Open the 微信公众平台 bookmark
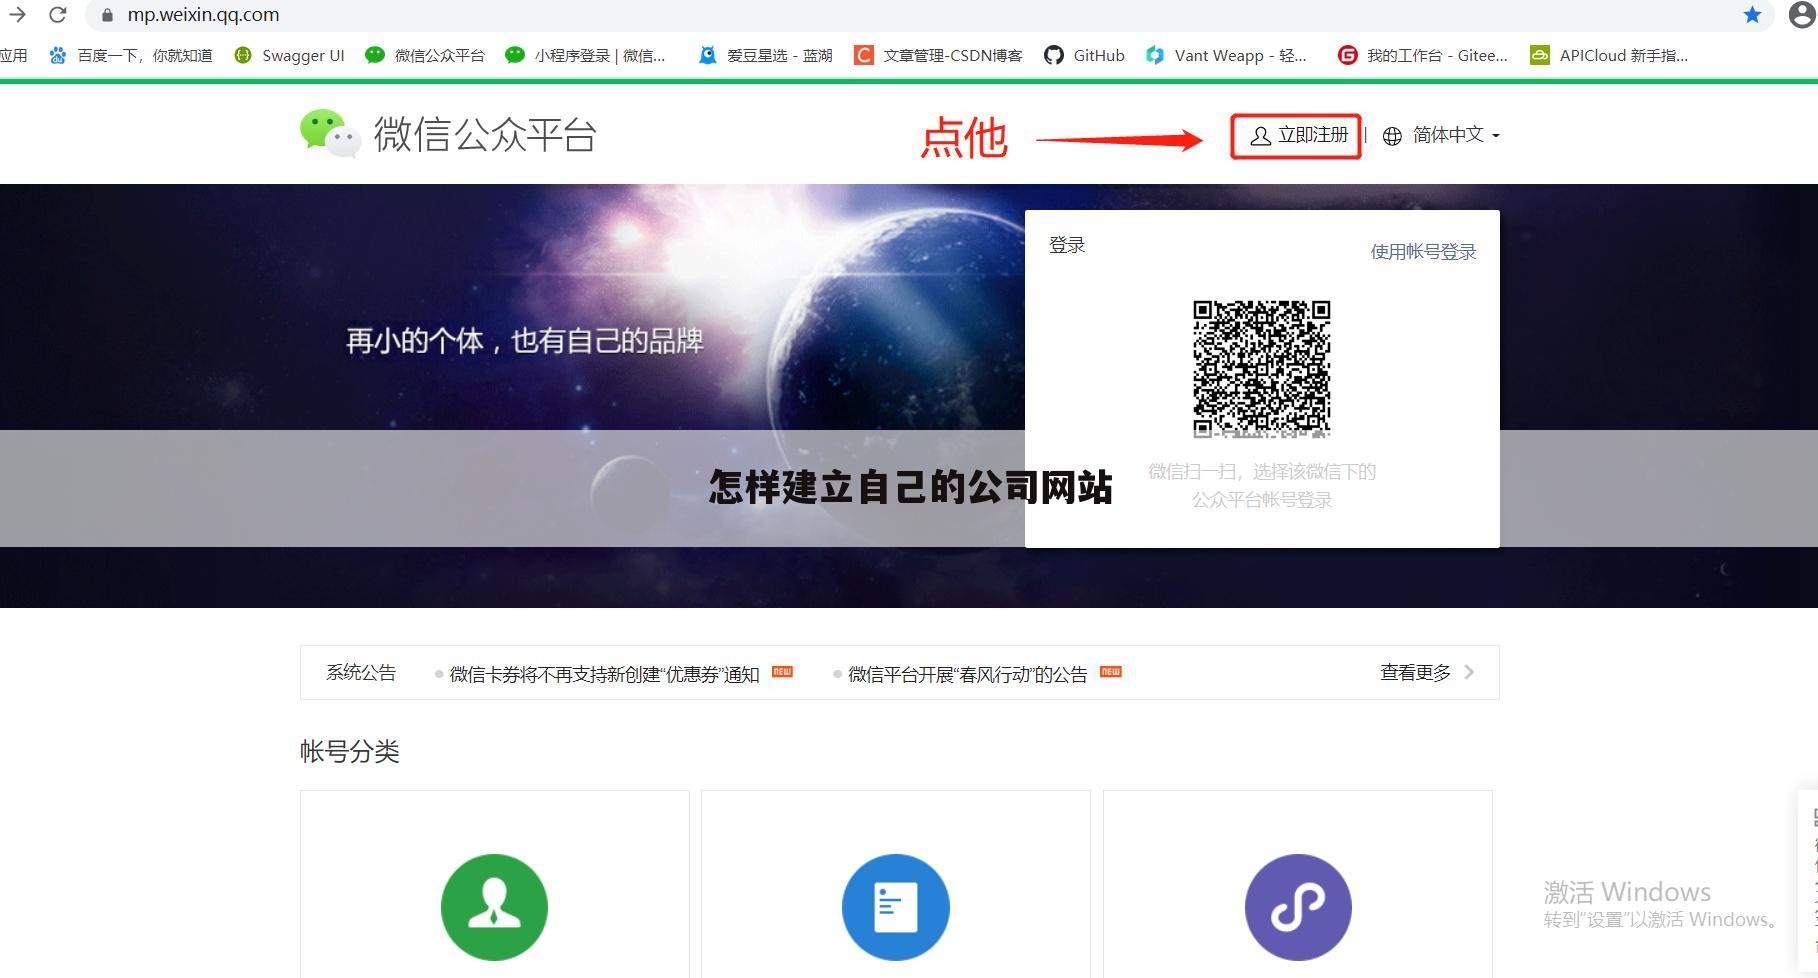1818x978 pixels. [x=425, y=55]
